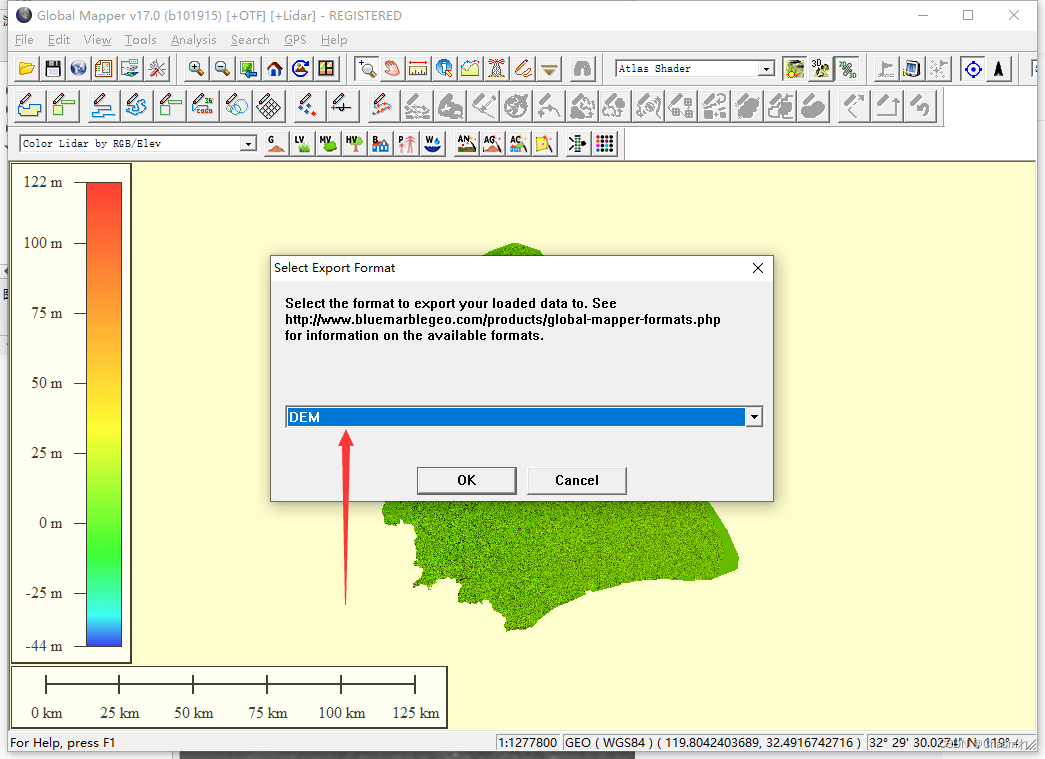Open the Tools menu
1045x759 pixels.
pos(141,40)
